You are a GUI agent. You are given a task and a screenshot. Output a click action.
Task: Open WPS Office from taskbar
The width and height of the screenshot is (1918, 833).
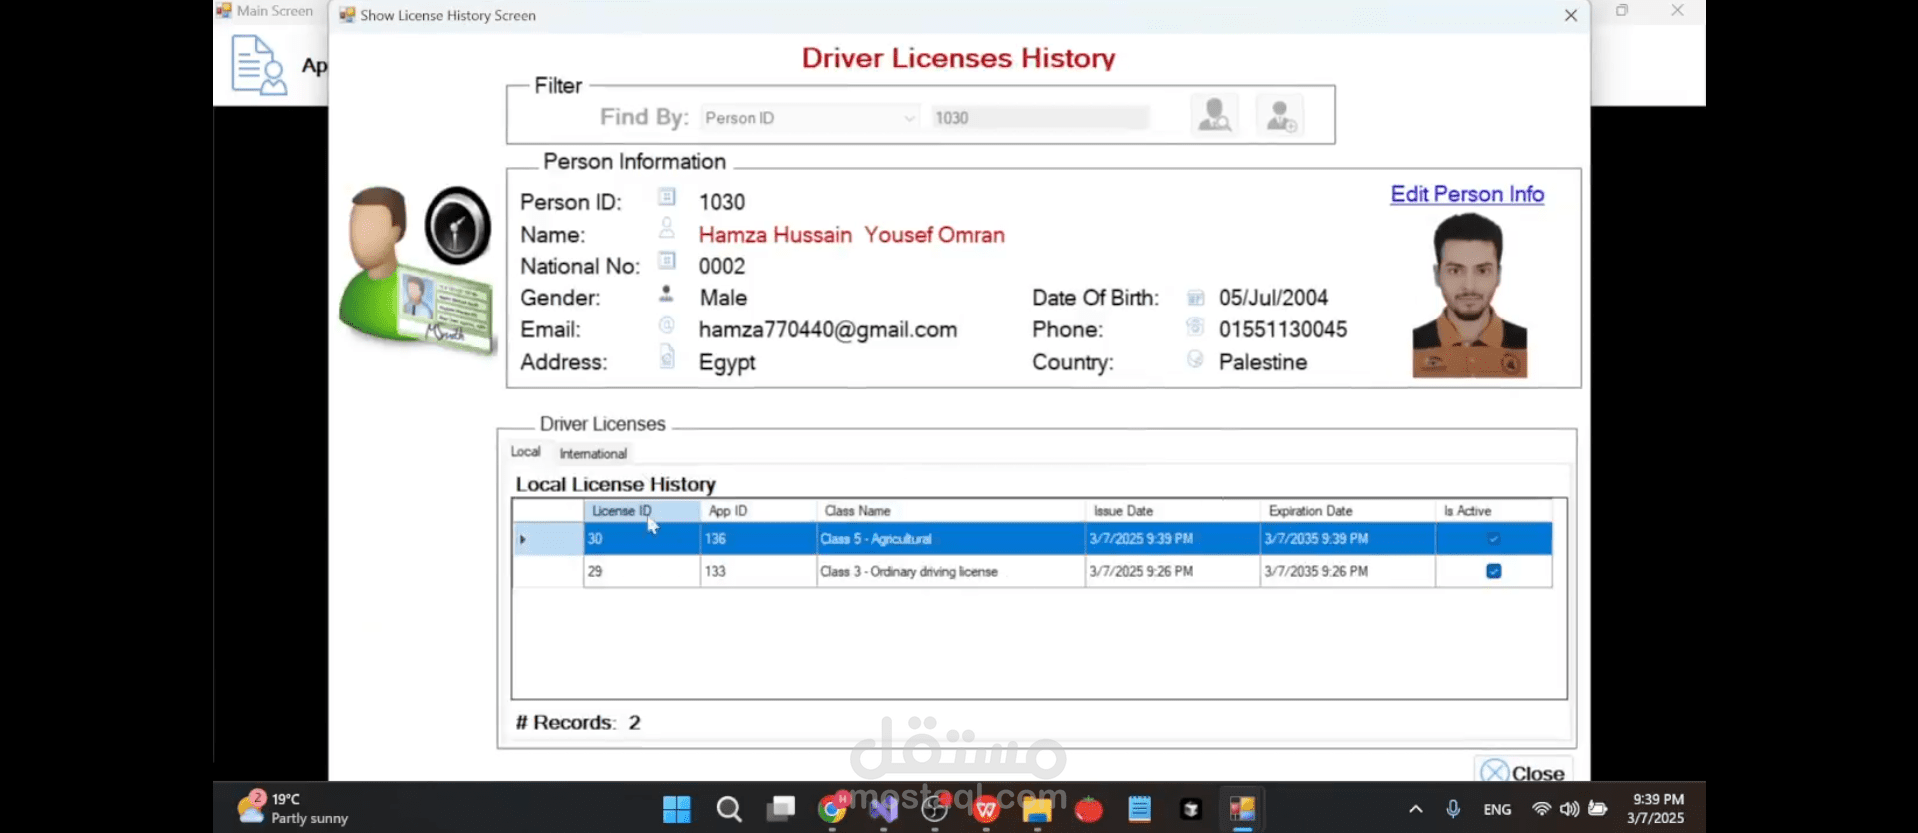tap(986, 809)
